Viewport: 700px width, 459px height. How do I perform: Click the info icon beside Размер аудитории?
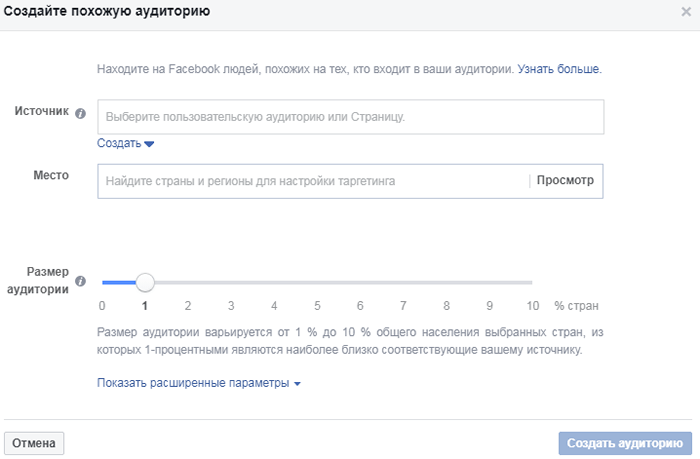pos(80,281)
